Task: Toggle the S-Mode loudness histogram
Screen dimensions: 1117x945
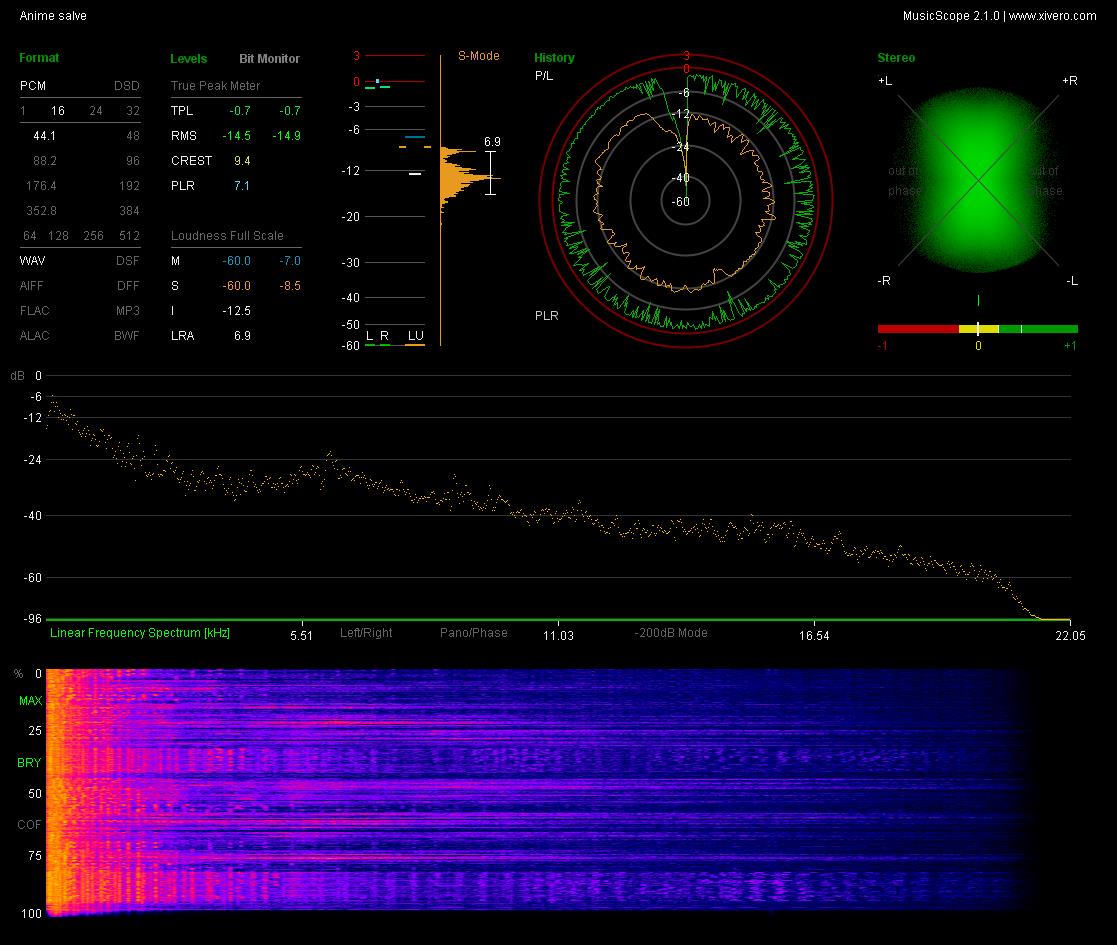Action: point(478,56)
